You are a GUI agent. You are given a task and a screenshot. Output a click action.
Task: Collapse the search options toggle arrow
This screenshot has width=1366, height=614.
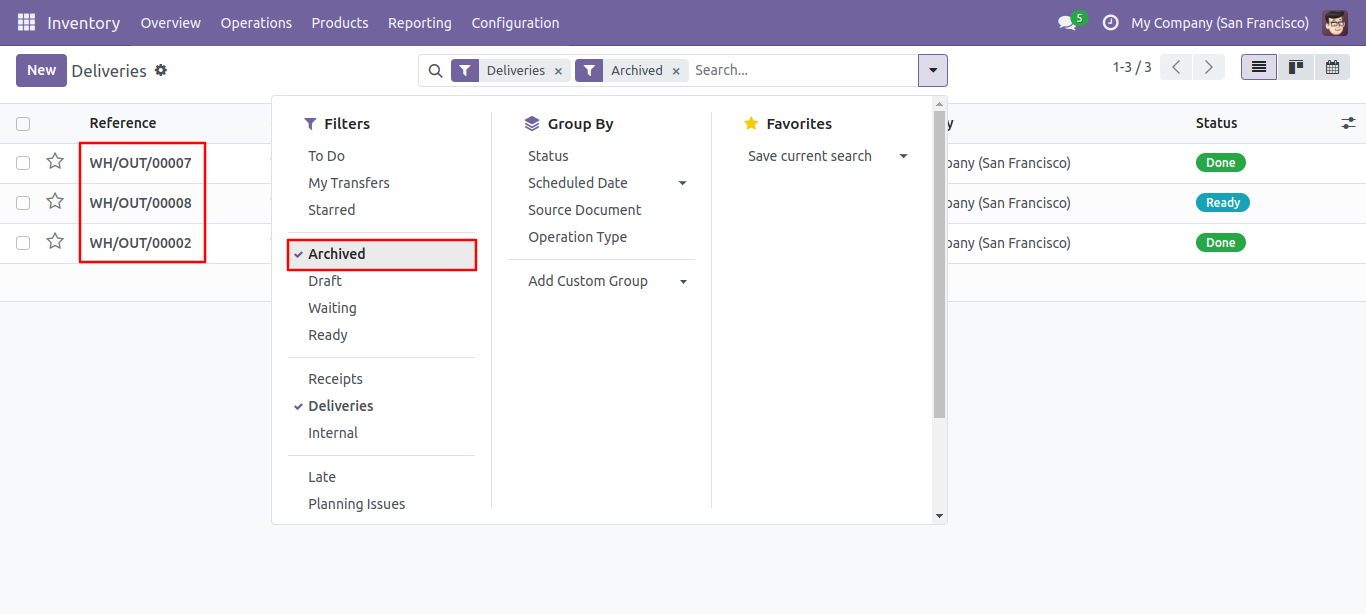click(x=933, y=70)
